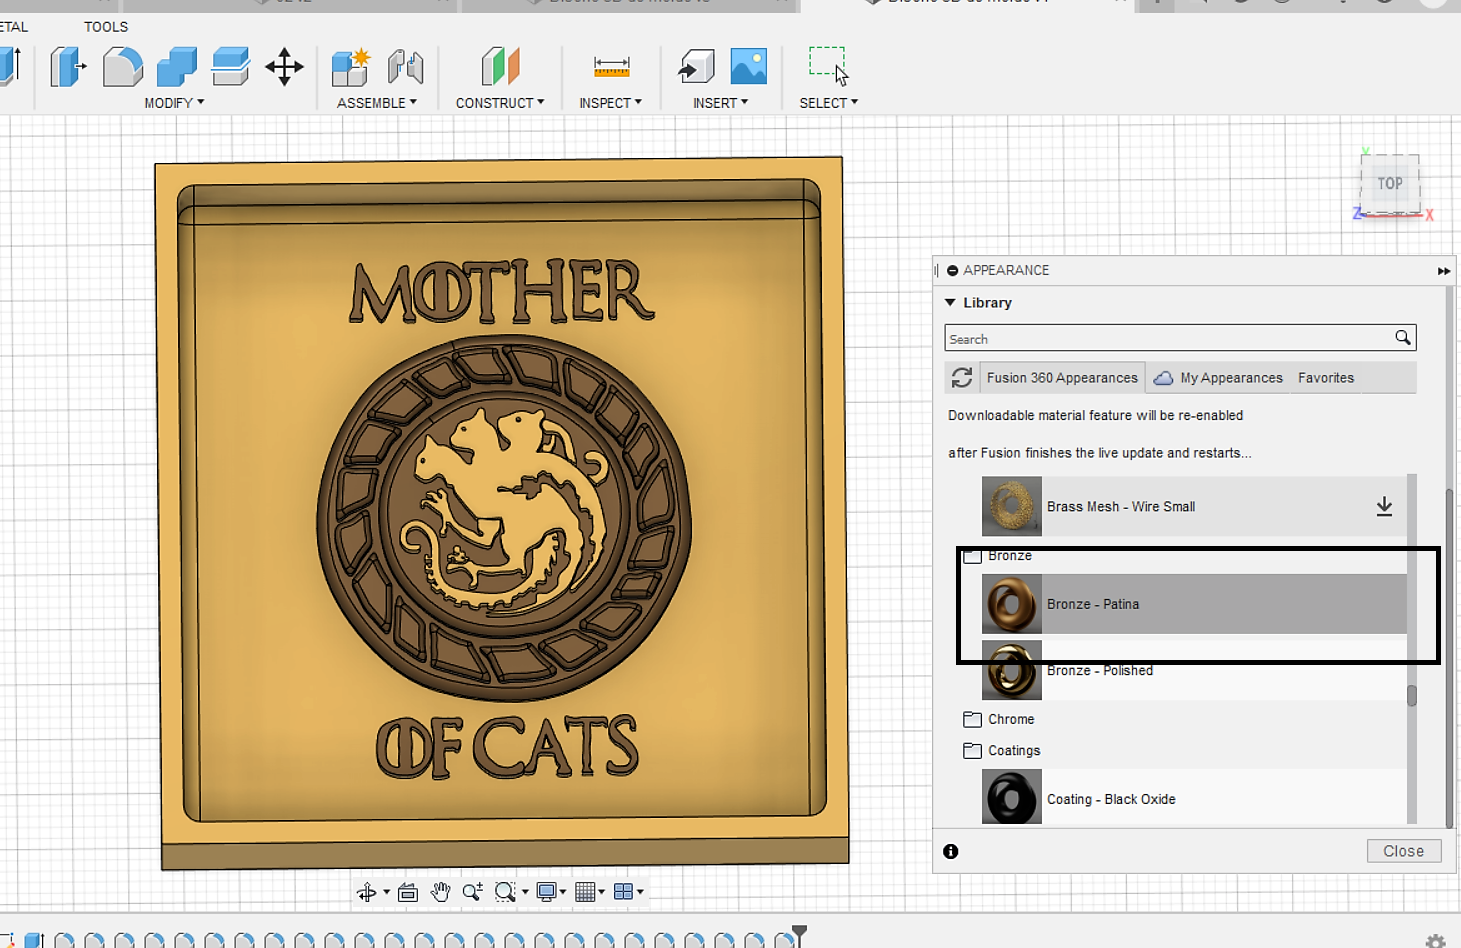
Task: Select the Bronze - Polished appearance
Action: (x=1194, y=670)
